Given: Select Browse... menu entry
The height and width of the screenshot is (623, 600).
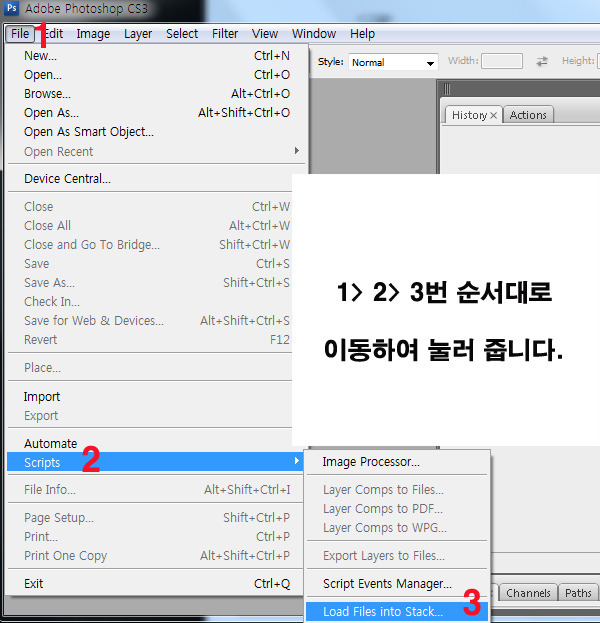Looking at the screenshot, I should coord(157,94).
